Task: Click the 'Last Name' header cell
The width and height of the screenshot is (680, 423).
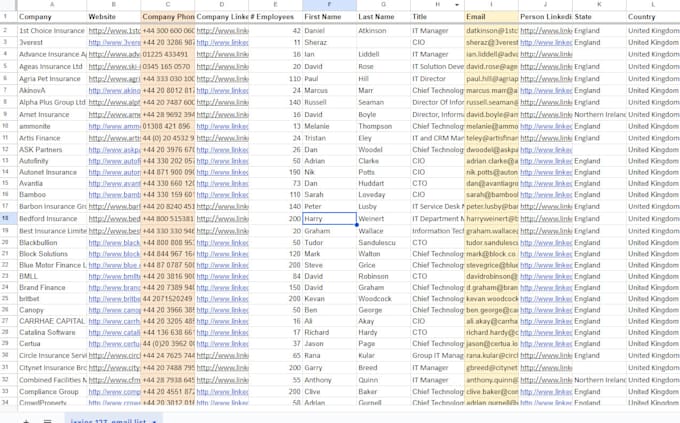Action: [x=383, y=17]
